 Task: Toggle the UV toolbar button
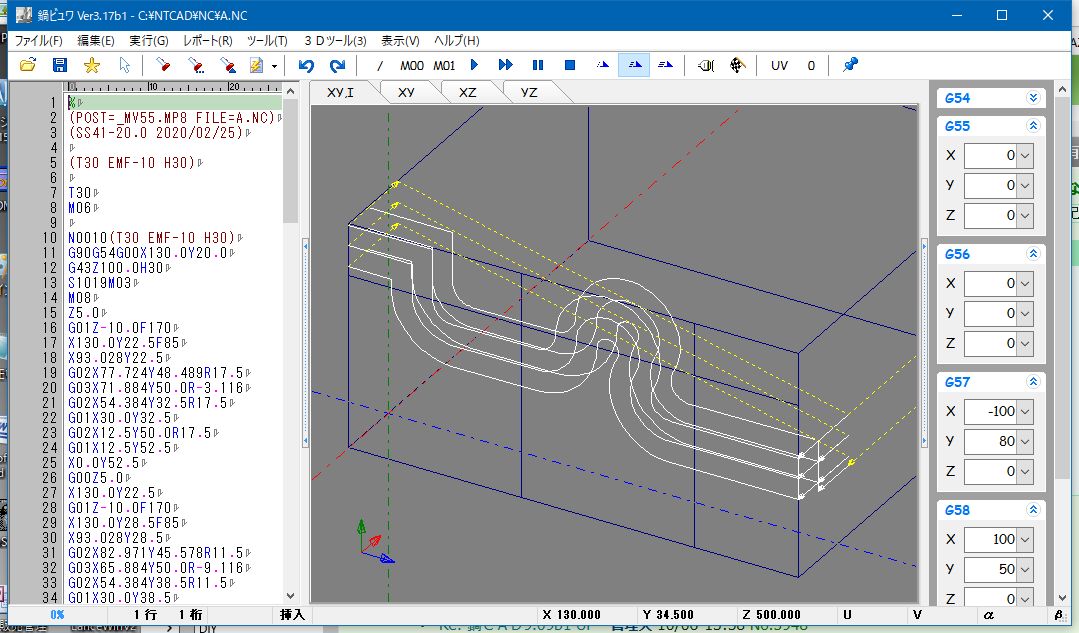[779, 65]
